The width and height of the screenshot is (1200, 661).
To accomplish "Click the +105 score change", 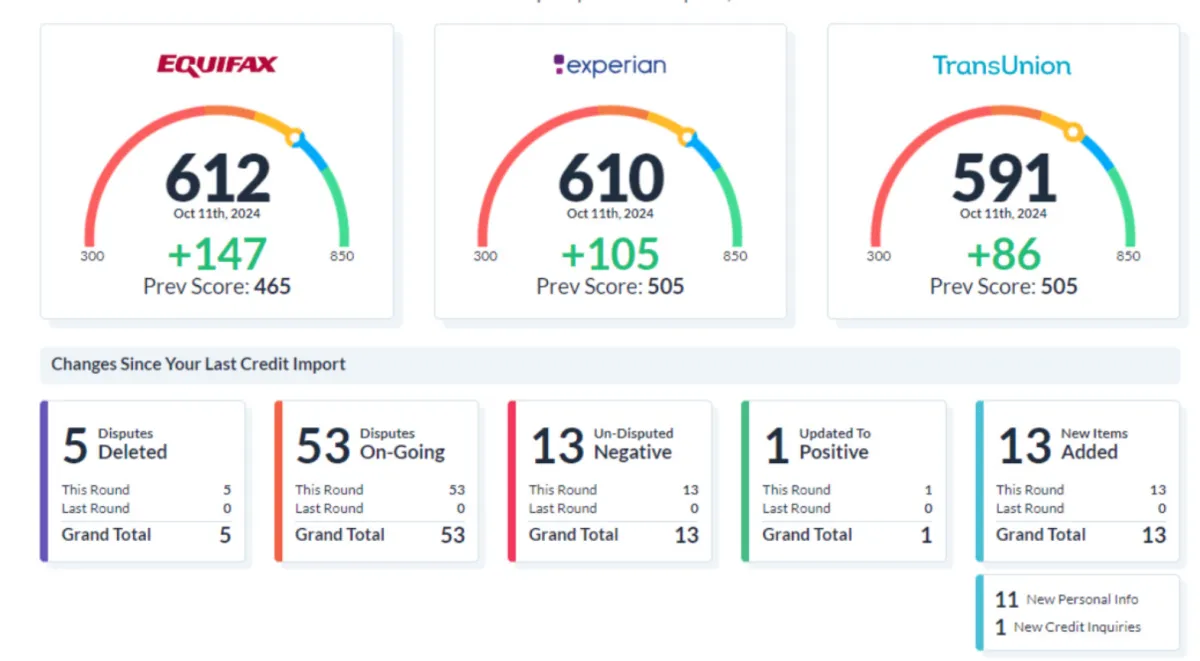I will 610,254.
